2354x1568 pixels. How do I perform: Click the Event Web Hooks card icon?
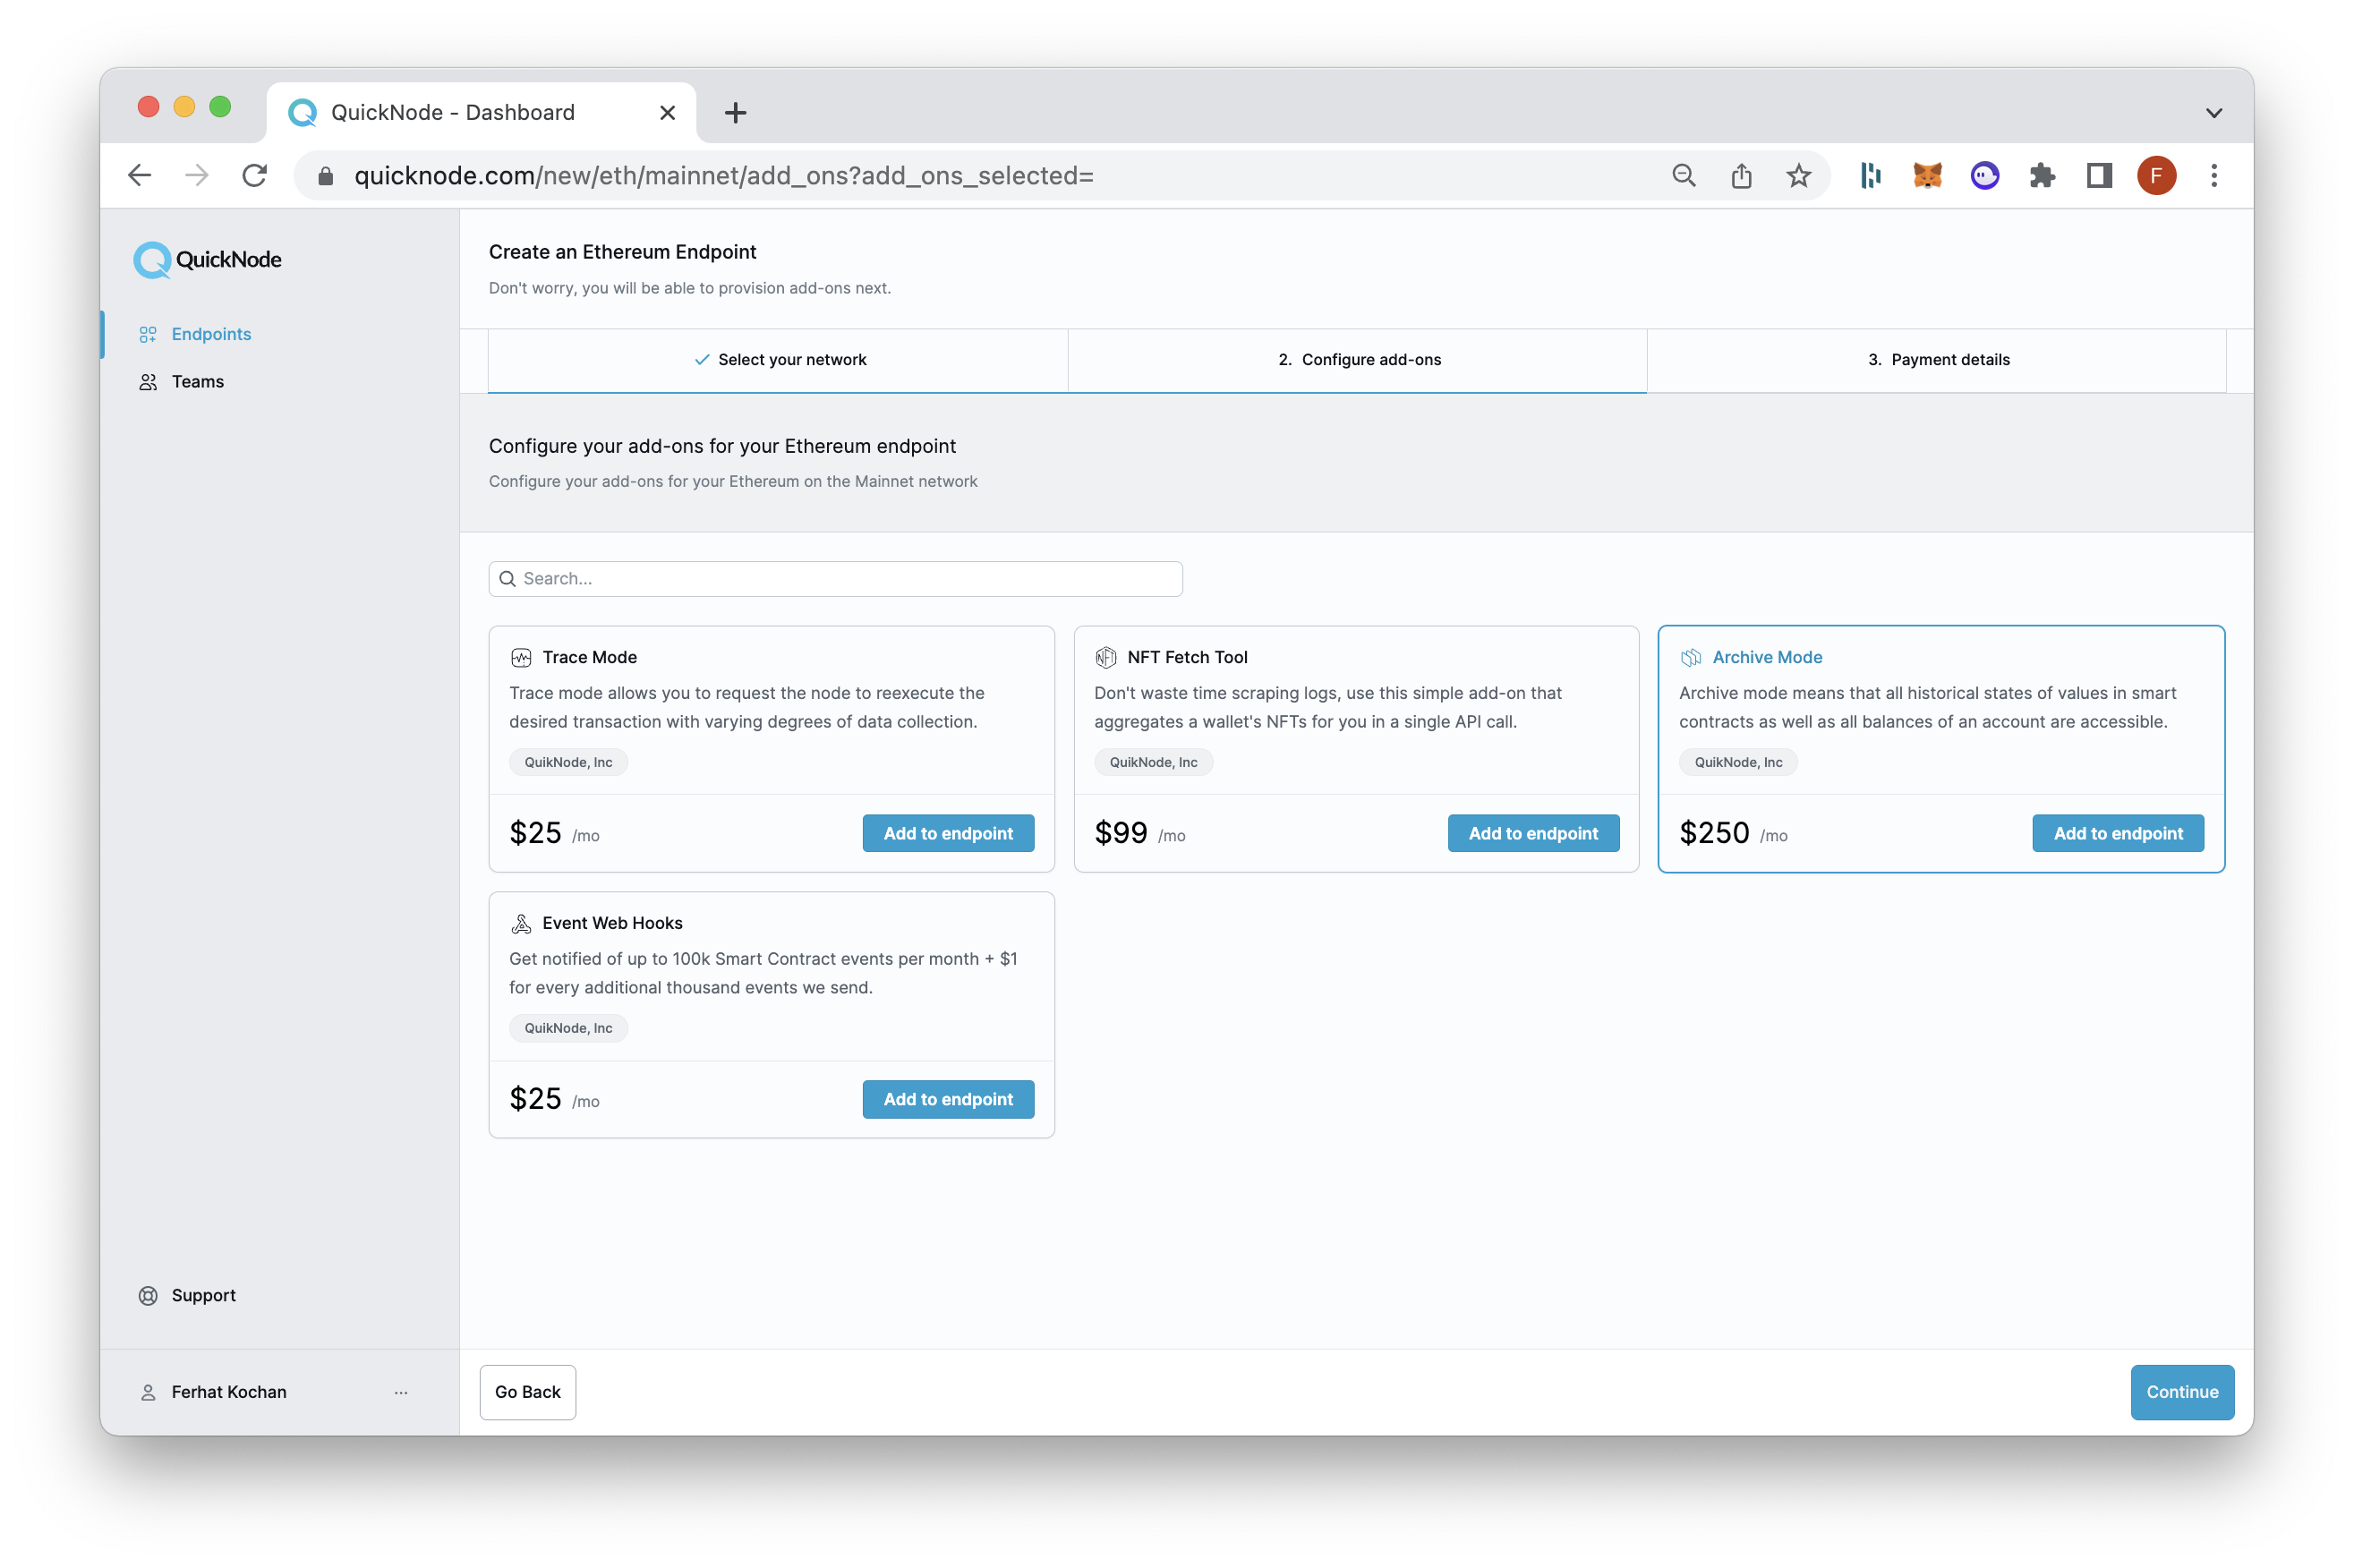pyautogui.click(x=521, y=923)
